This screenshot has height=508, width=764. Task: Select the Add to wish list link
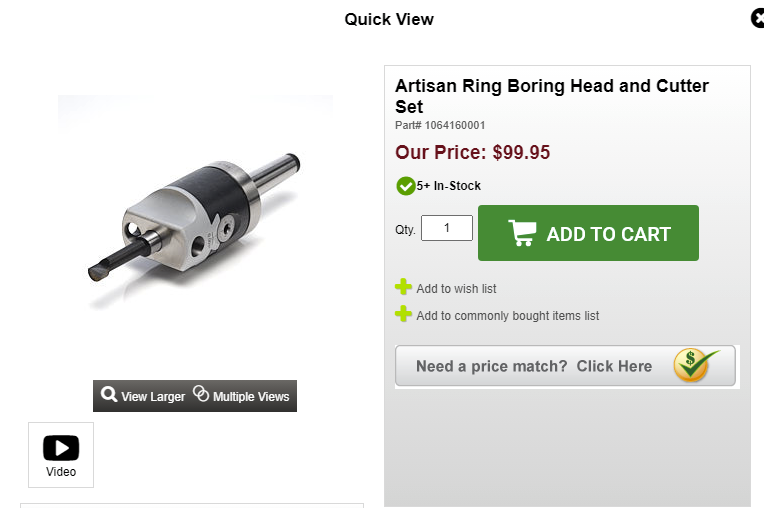coord(456,289)
